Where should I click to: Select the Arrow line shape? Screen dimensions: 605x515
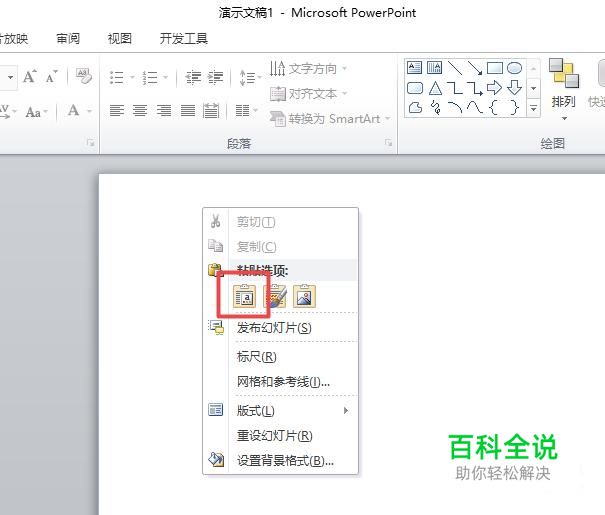tap(475, 68)
